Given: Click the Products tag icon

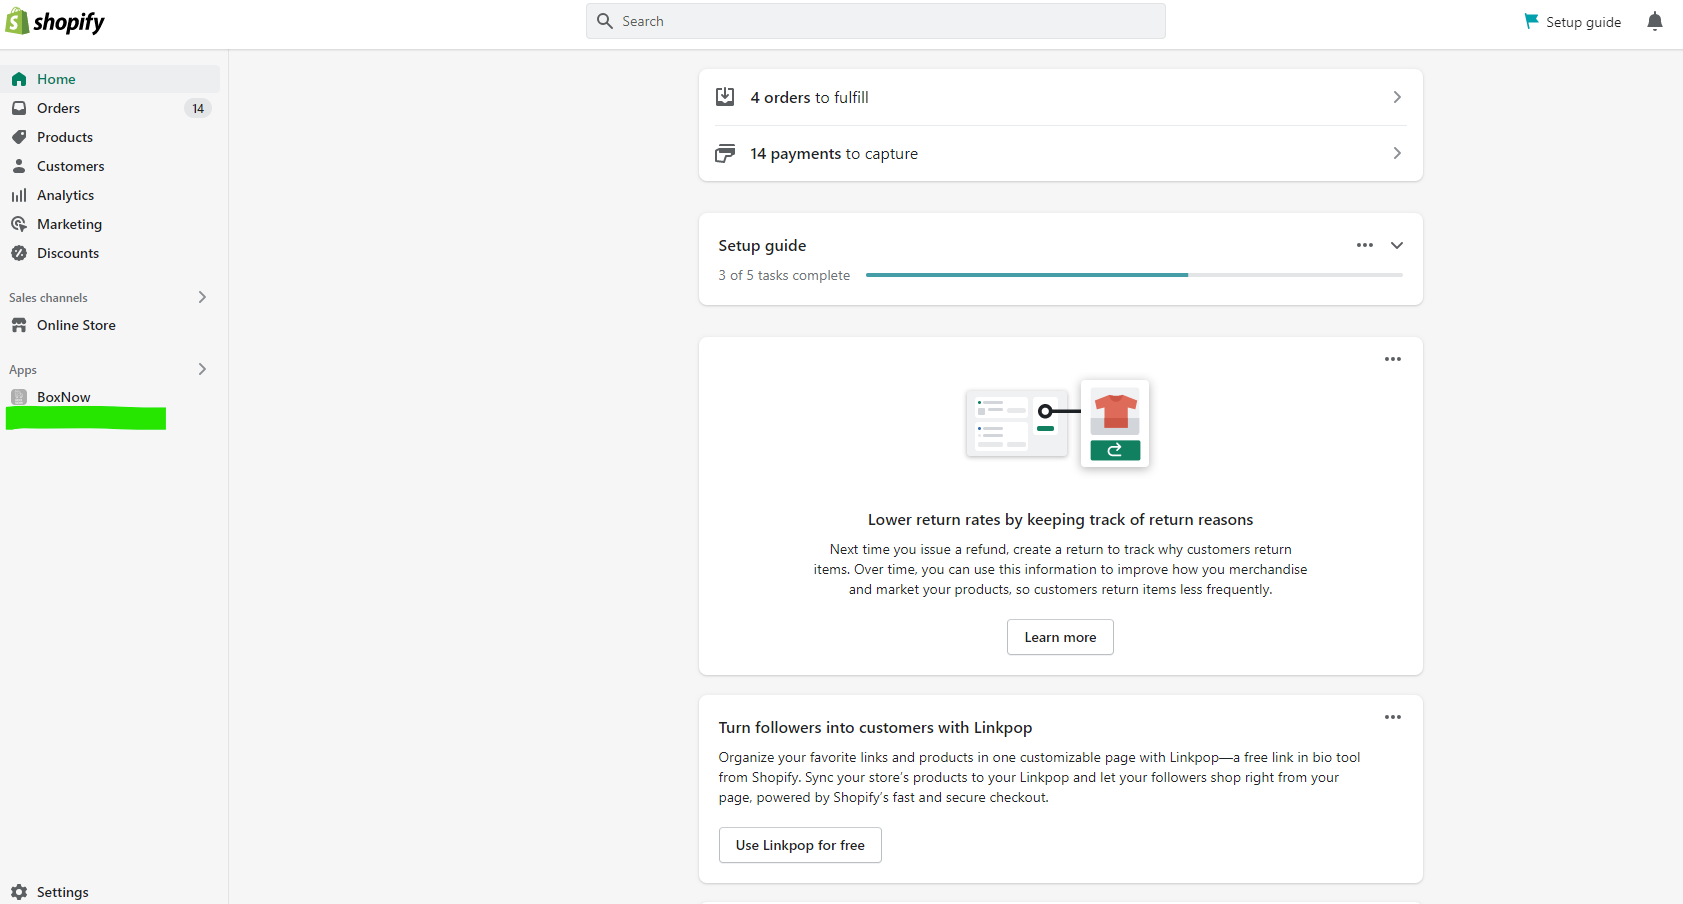Looking at the screenshot, I should click(x=19, y=137).
